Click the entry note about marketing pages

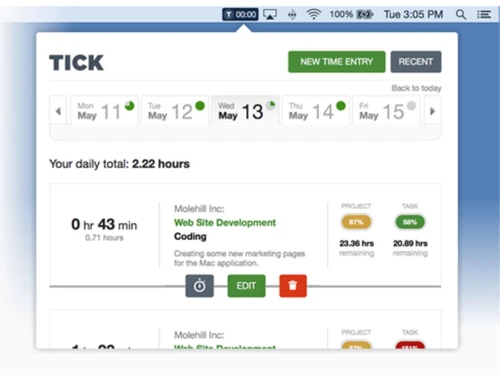[239, 258]
